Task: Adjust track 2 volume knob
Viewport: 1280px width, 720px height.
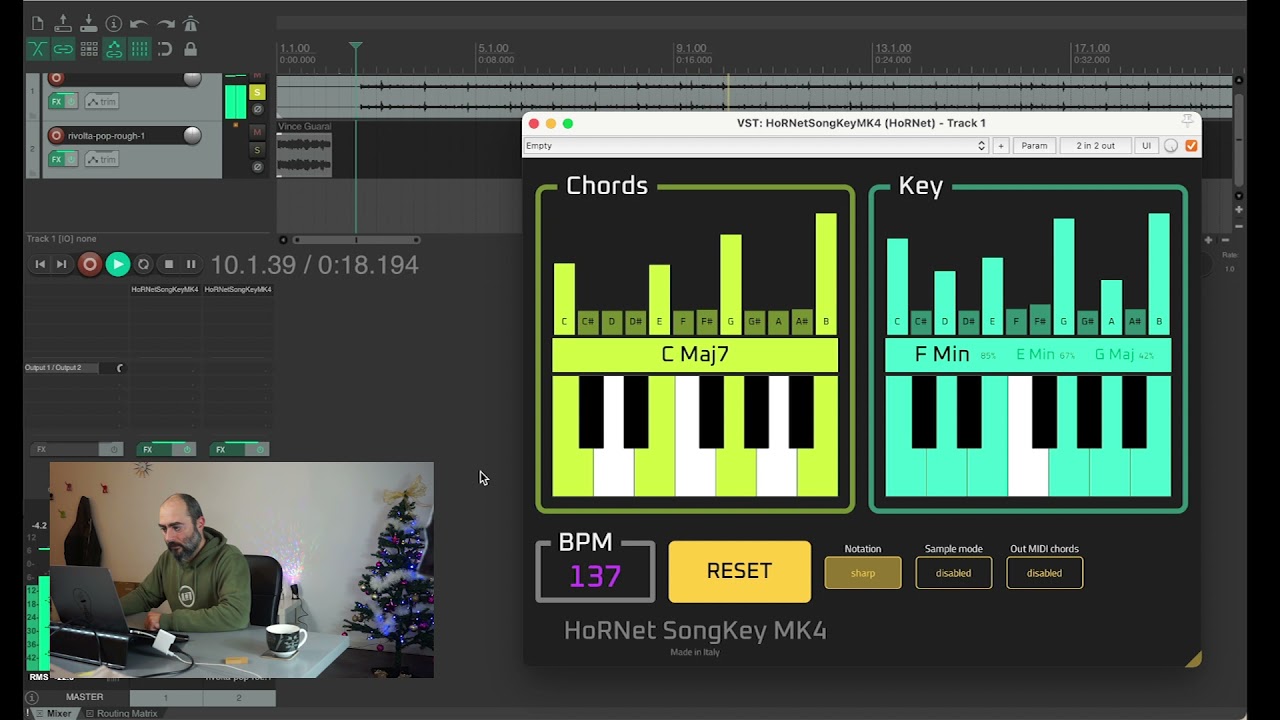Action: 192,135
